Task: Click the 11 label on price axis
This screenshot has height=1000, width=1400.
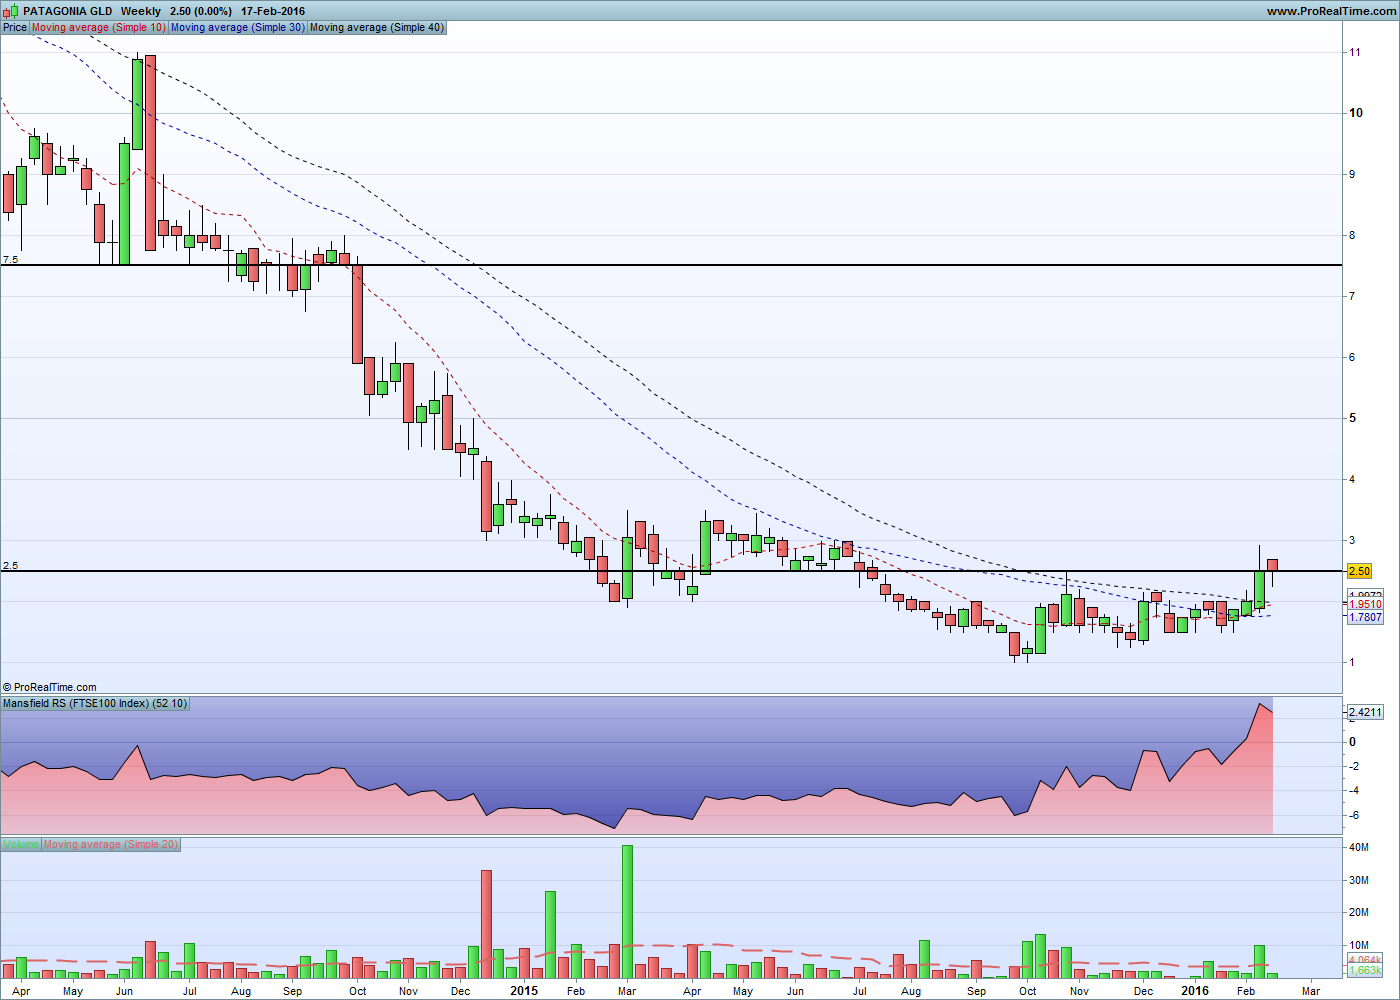Action: pos(1355,52)
